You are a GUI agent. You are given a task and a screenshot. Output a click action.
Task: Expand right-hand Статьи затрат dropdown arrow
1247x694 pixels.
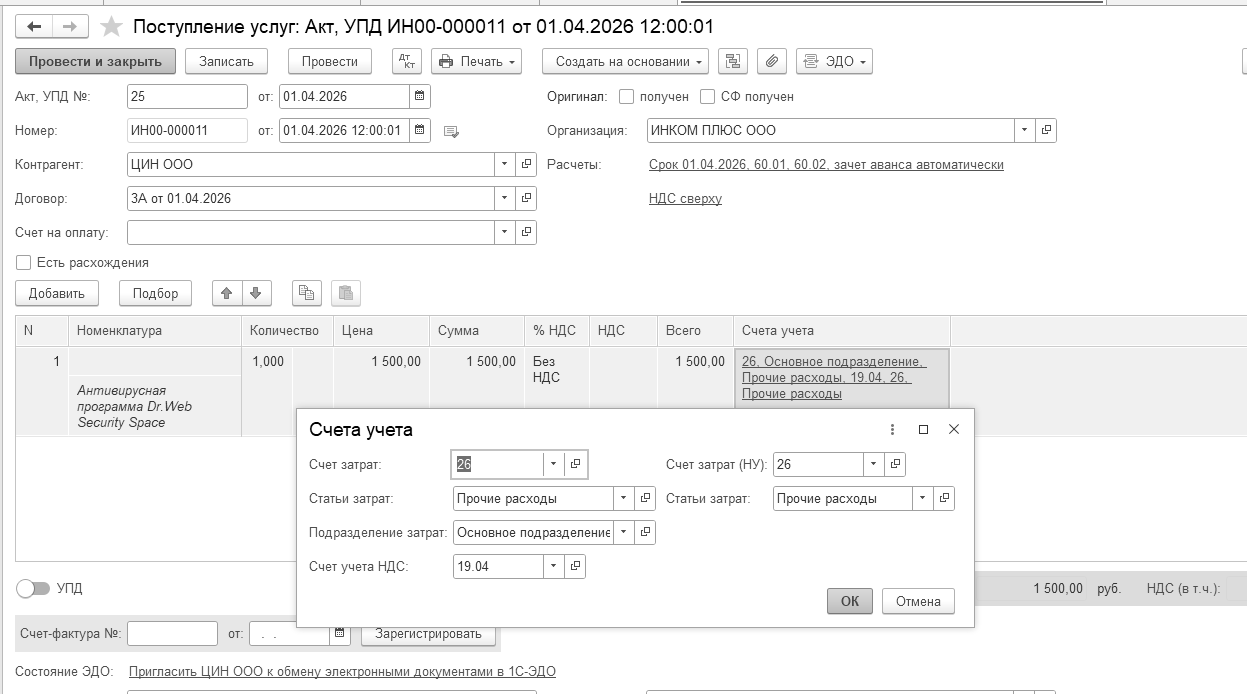point(923,498)
